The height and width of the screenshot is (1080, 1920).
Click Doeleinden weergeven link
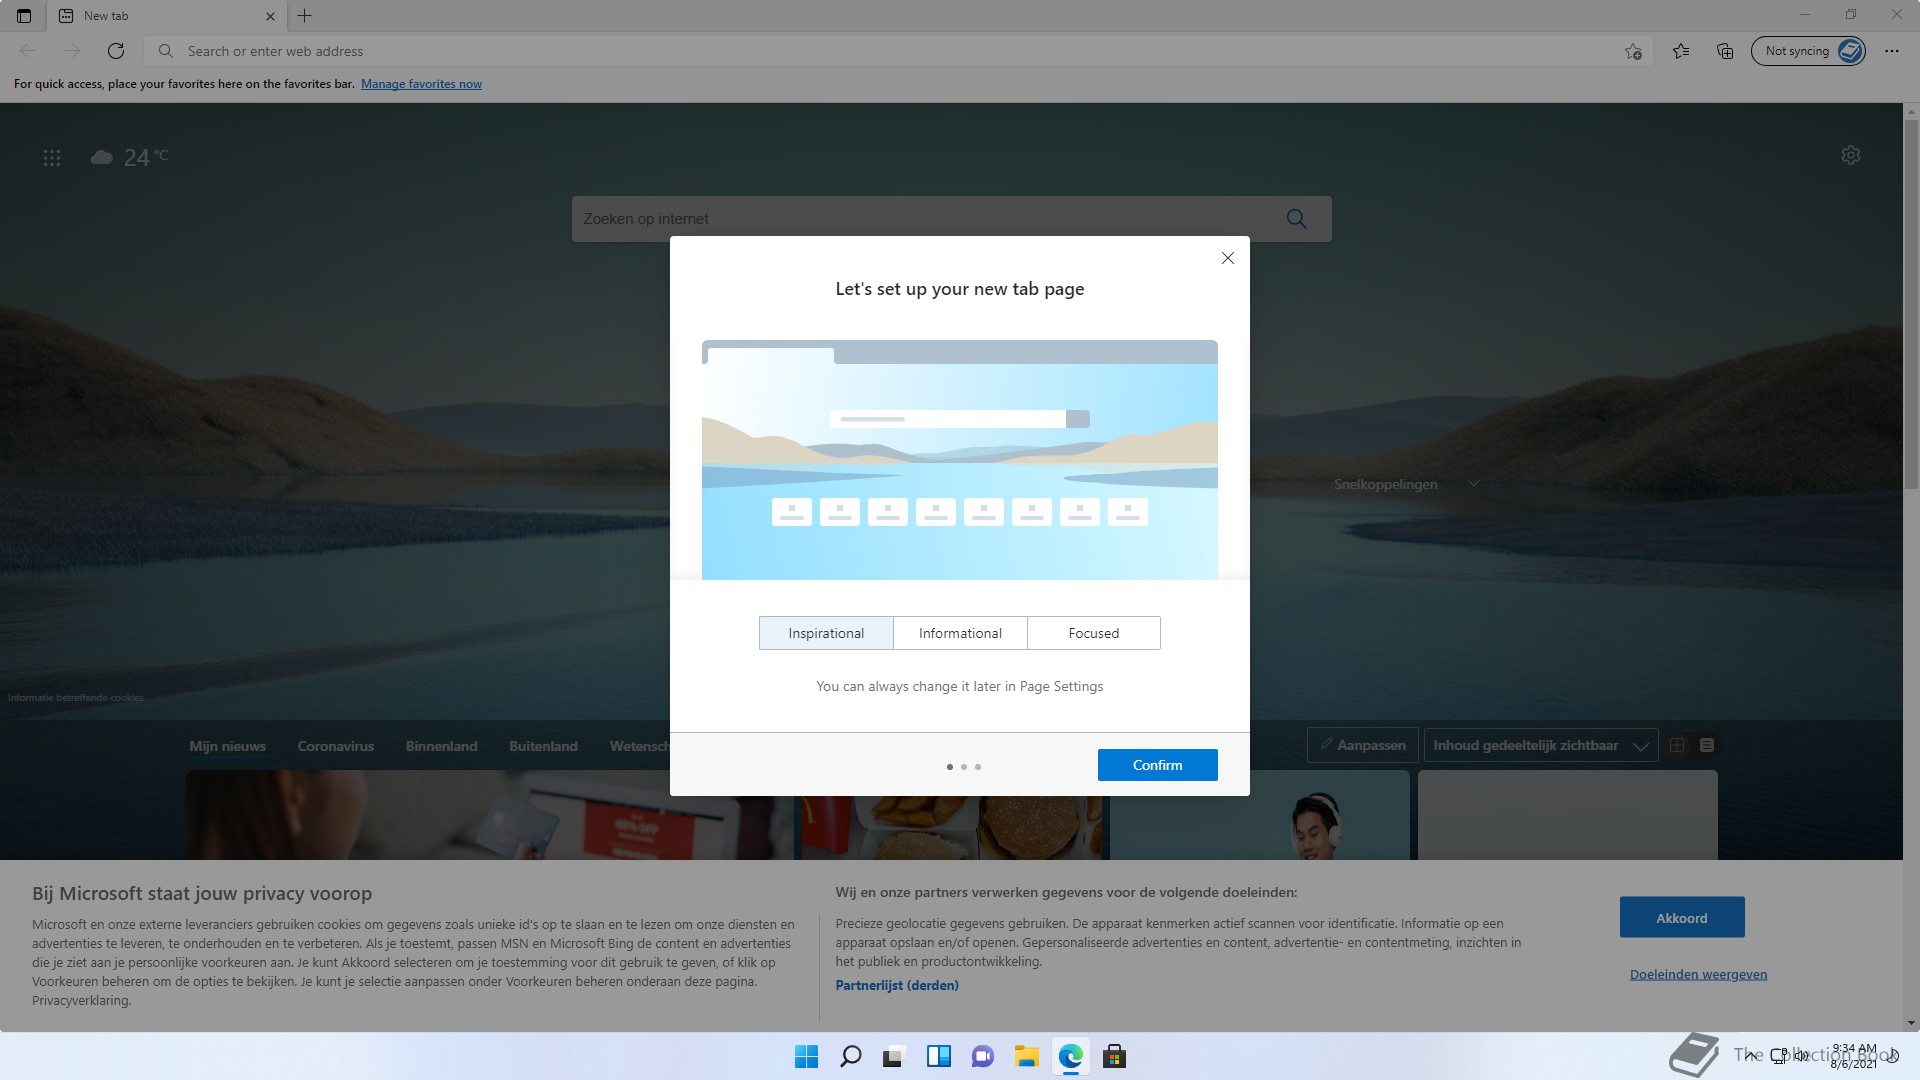1698,974
